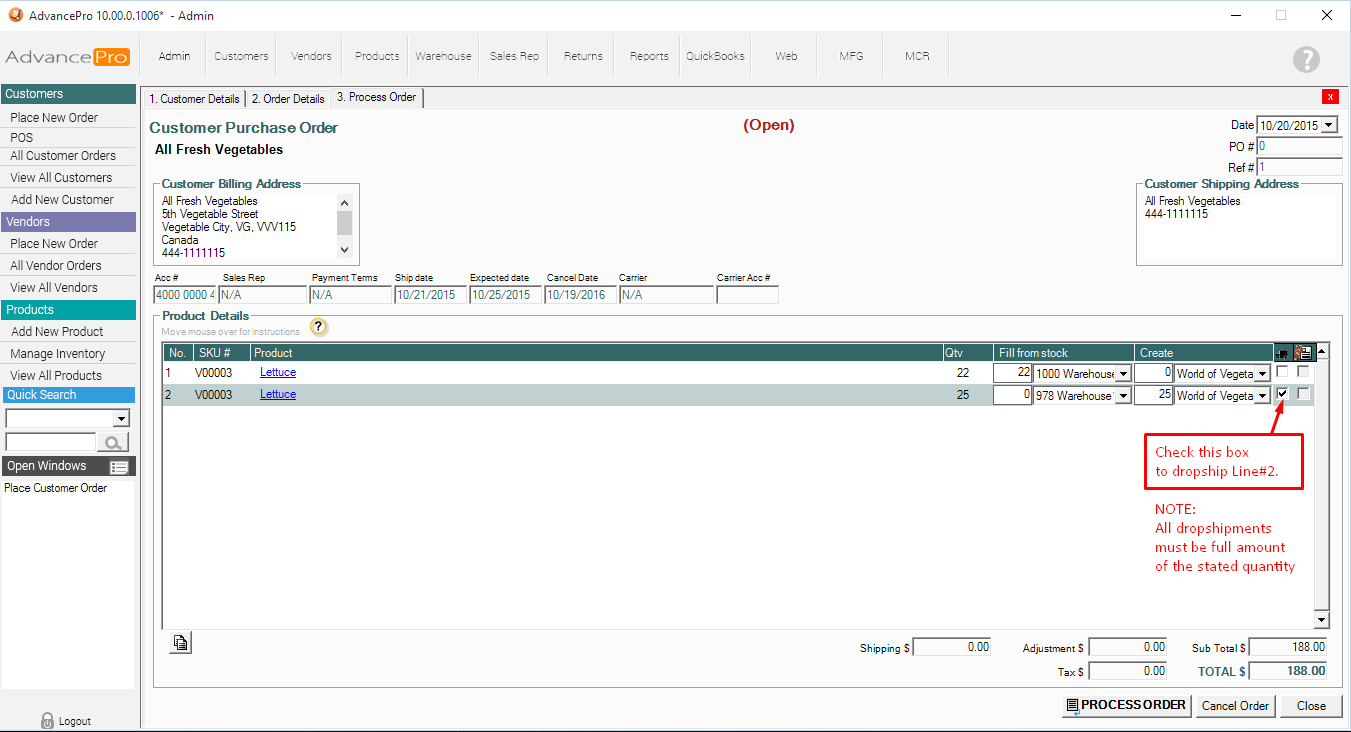Uncheck the dropship box for line 2
Viewport: 1351px width, 732px height.
coord(1282,394)
